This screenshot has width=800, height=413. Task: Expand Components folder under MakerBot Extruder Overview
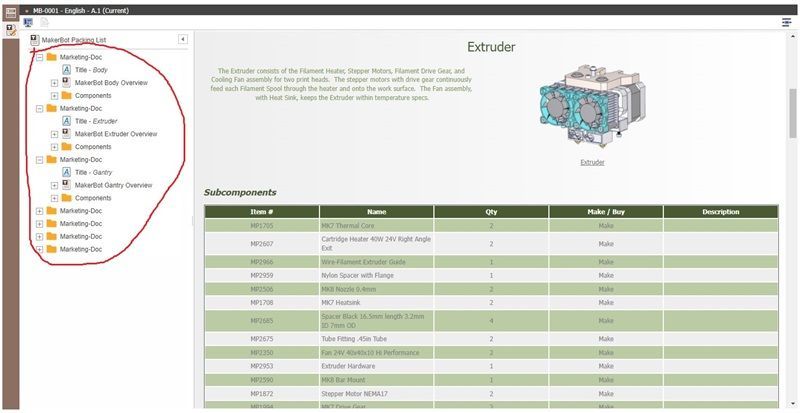point(54,147)
